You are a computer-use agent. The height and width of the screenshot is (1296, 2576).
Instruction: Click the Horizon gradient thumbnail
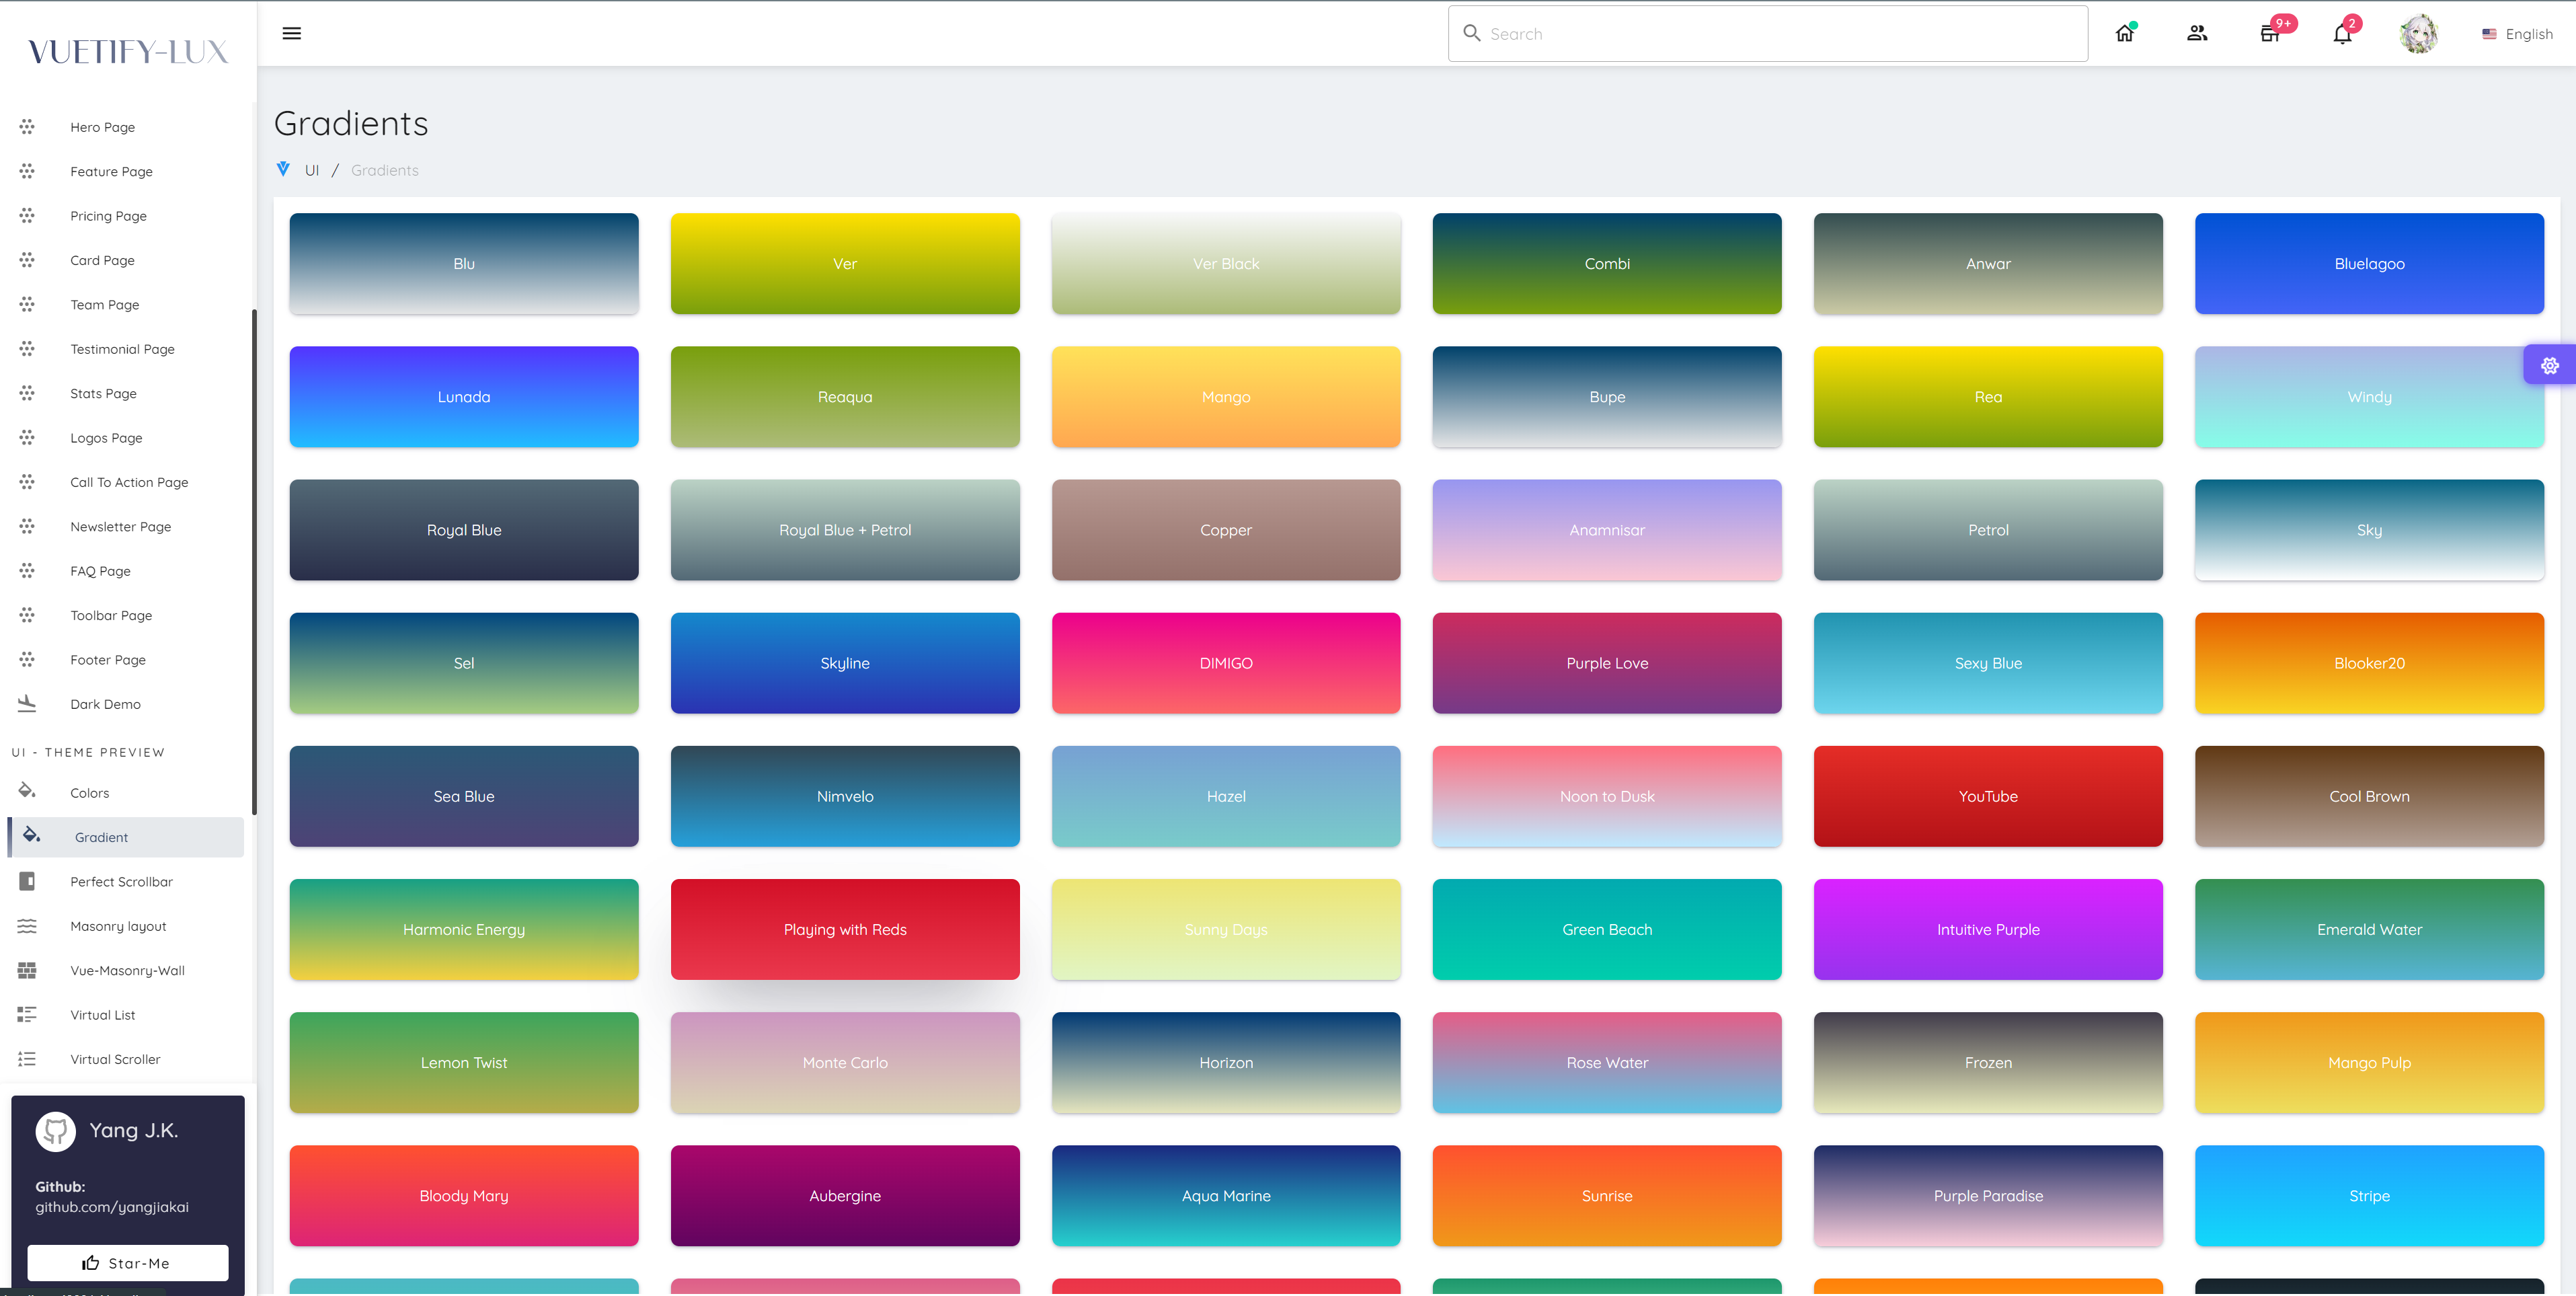(x=1226, y=1061)
